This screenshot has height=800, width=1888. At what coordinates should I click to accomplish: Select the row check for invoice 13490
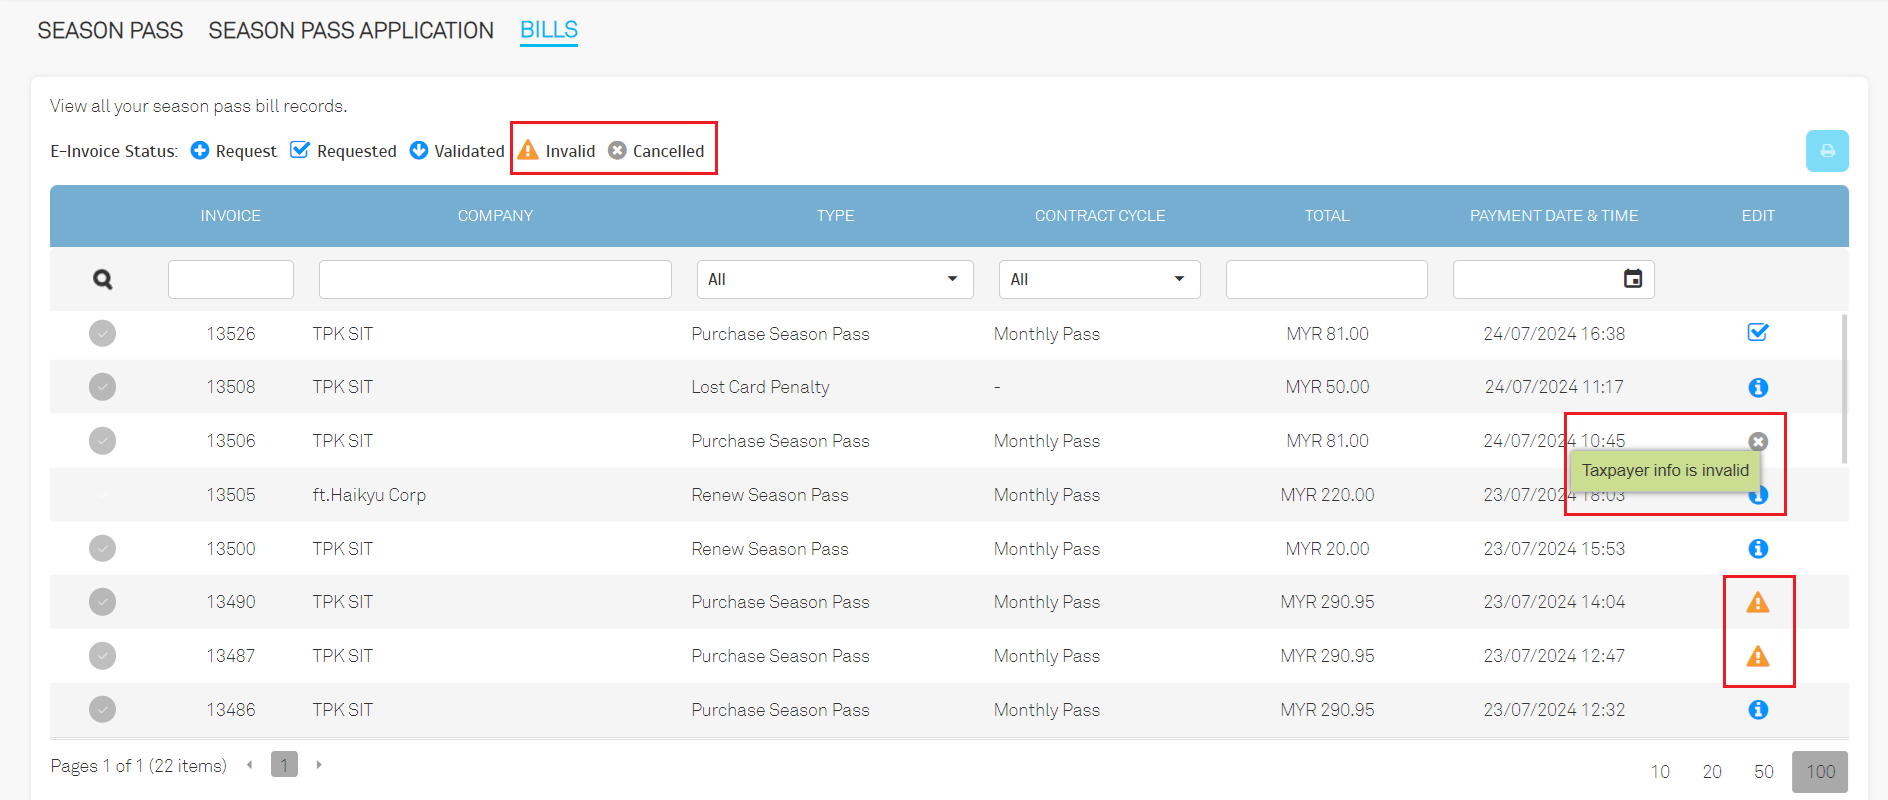click(102, 602)
